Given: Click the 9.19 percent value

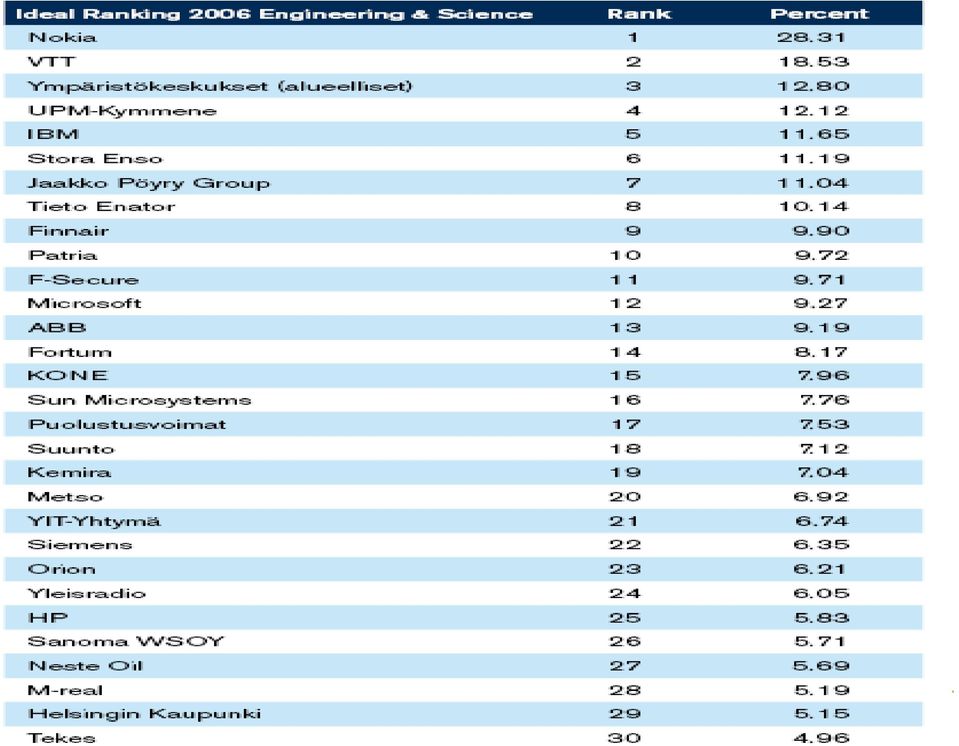Looking at the screenshot, I should click(821, 328).
